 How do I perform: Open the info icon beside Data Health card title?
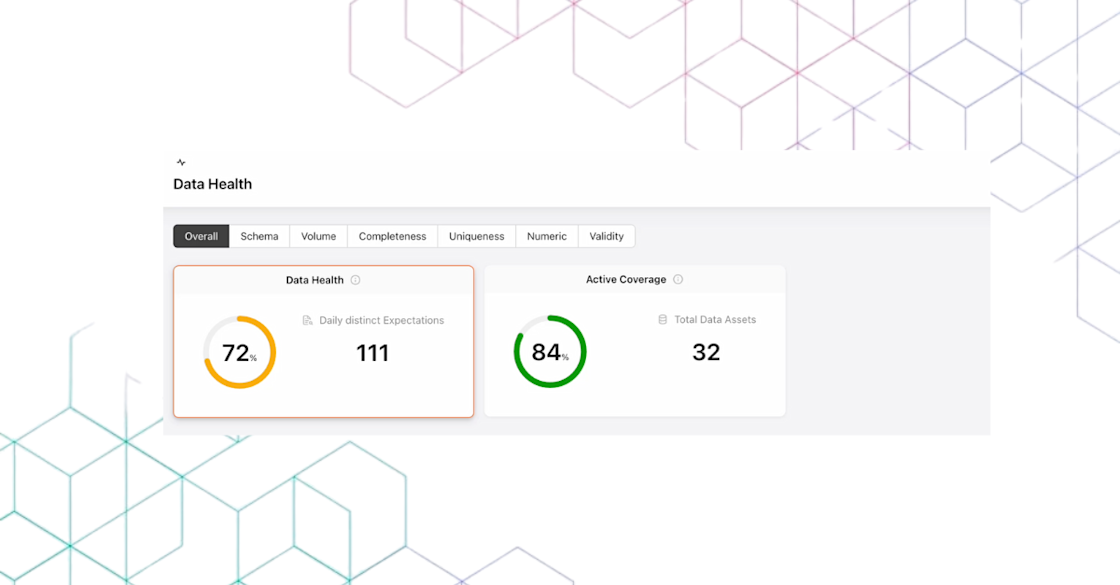[x=355, y=280]
